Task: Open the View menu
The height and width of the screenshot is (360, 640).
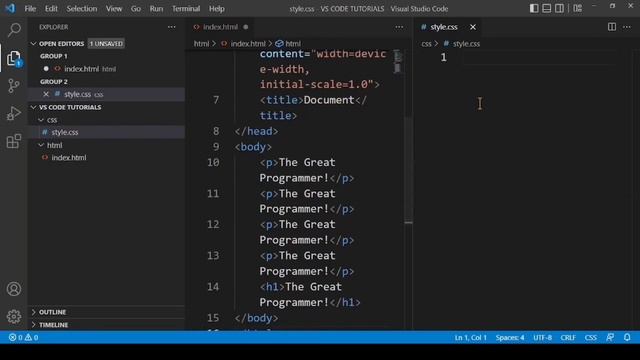Action: 114,9
